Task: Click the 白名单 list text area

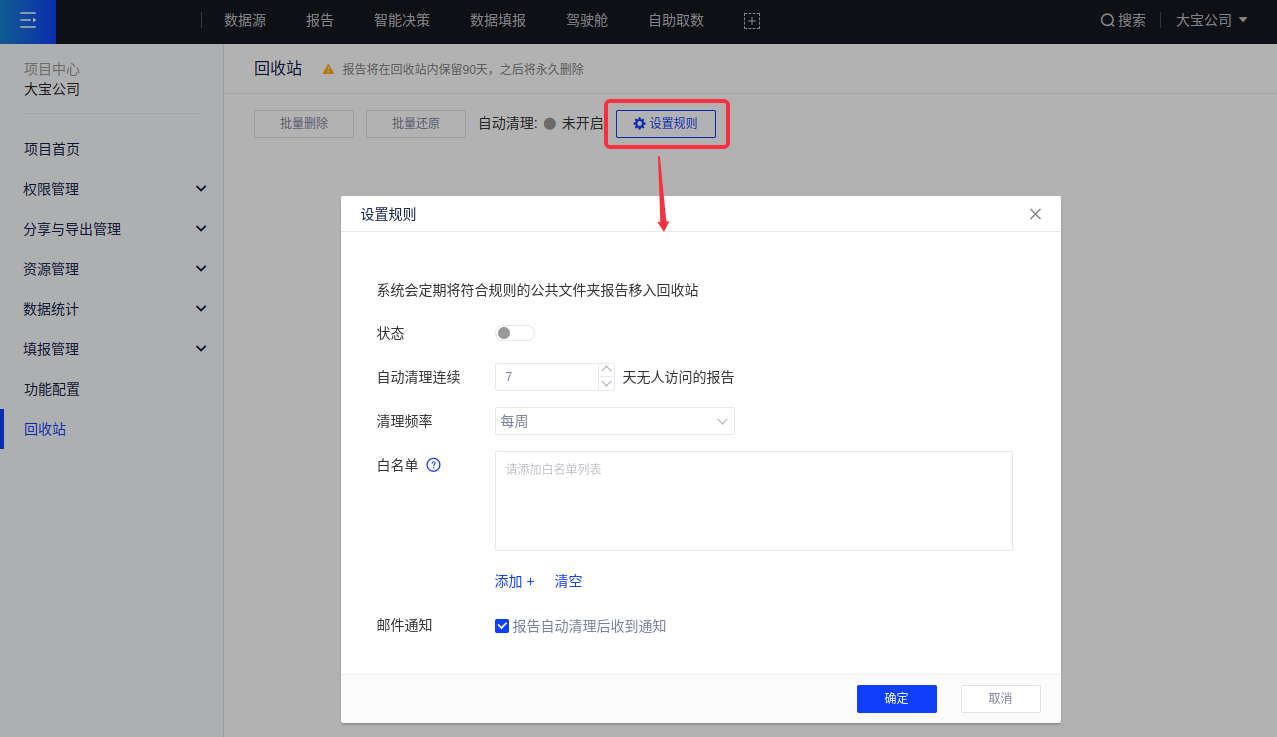Action: click(x=753, y=501)
